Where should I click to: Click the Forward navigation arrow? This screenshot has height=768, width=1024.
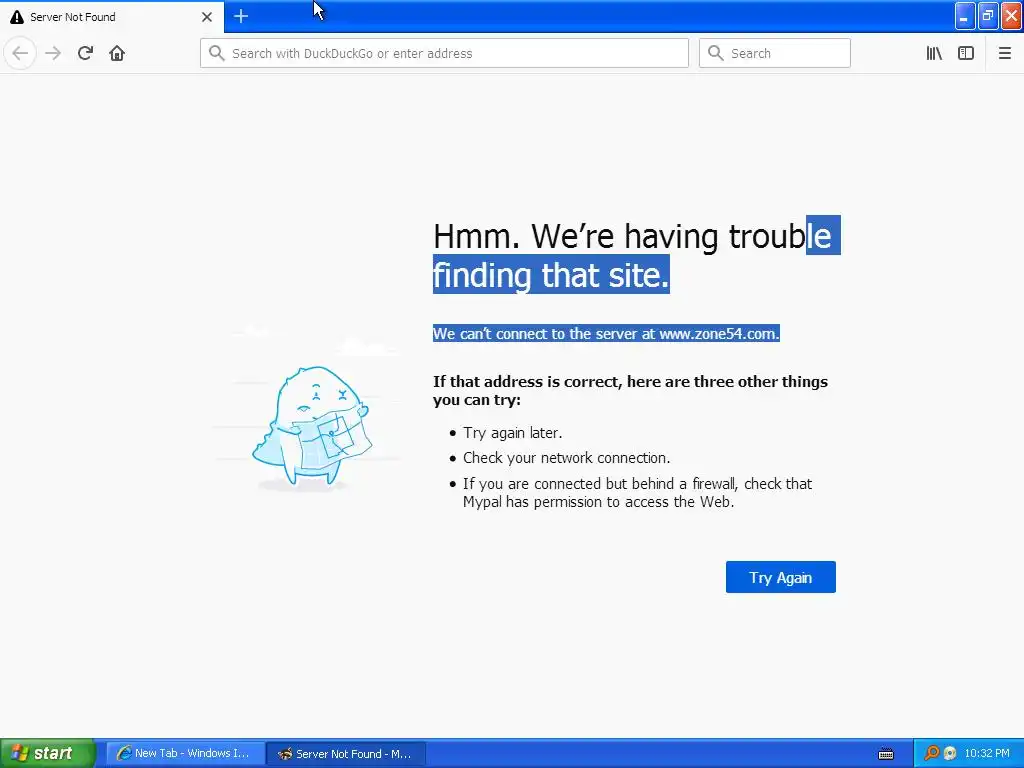53,53
